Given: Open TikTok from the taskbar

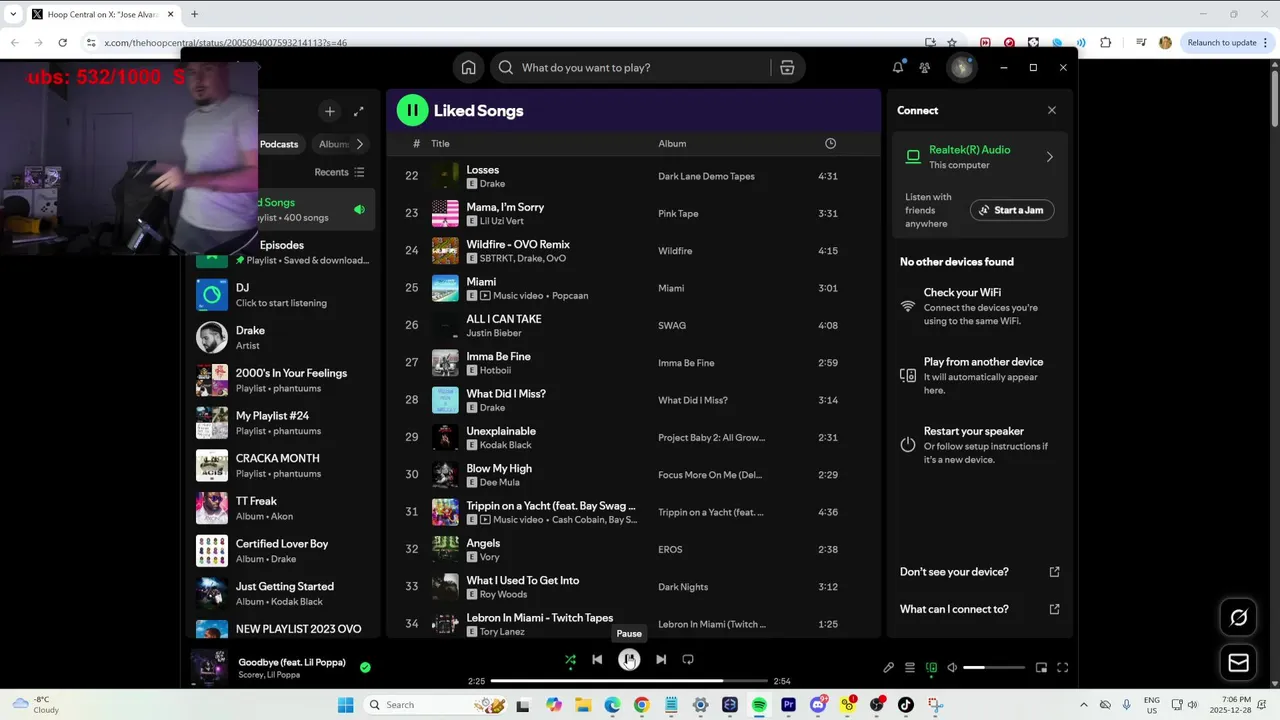Looking at the screenshot, I should pyautogui.click(x=905, y=705).
